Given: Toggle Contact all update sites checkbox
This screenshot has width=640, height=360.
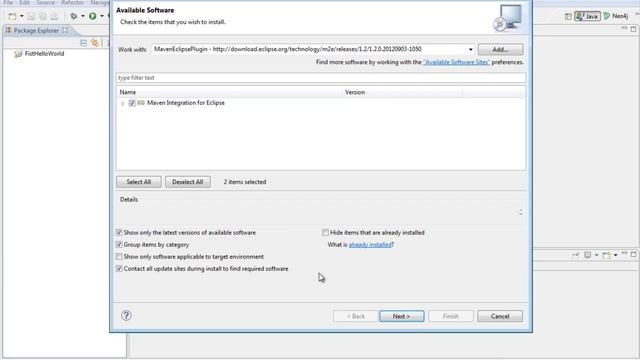Looking at the screenshot, I should click(119, 269).
